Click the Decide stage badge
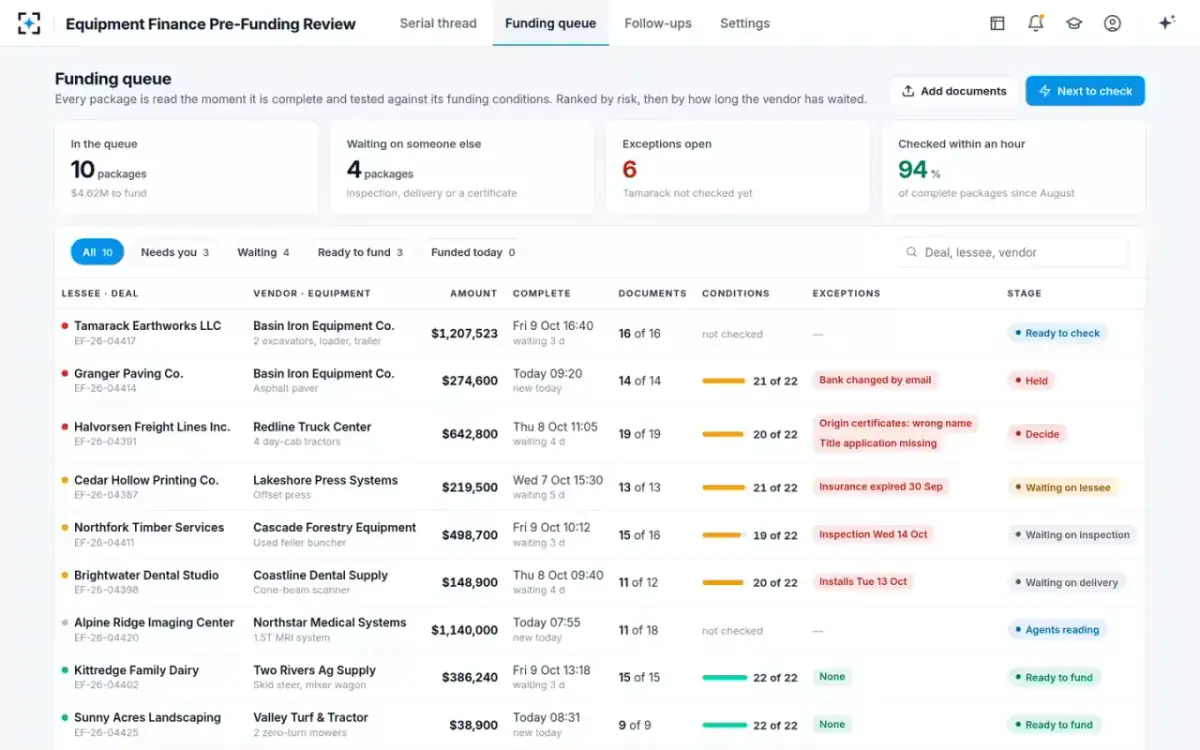 click(1037, 434)
